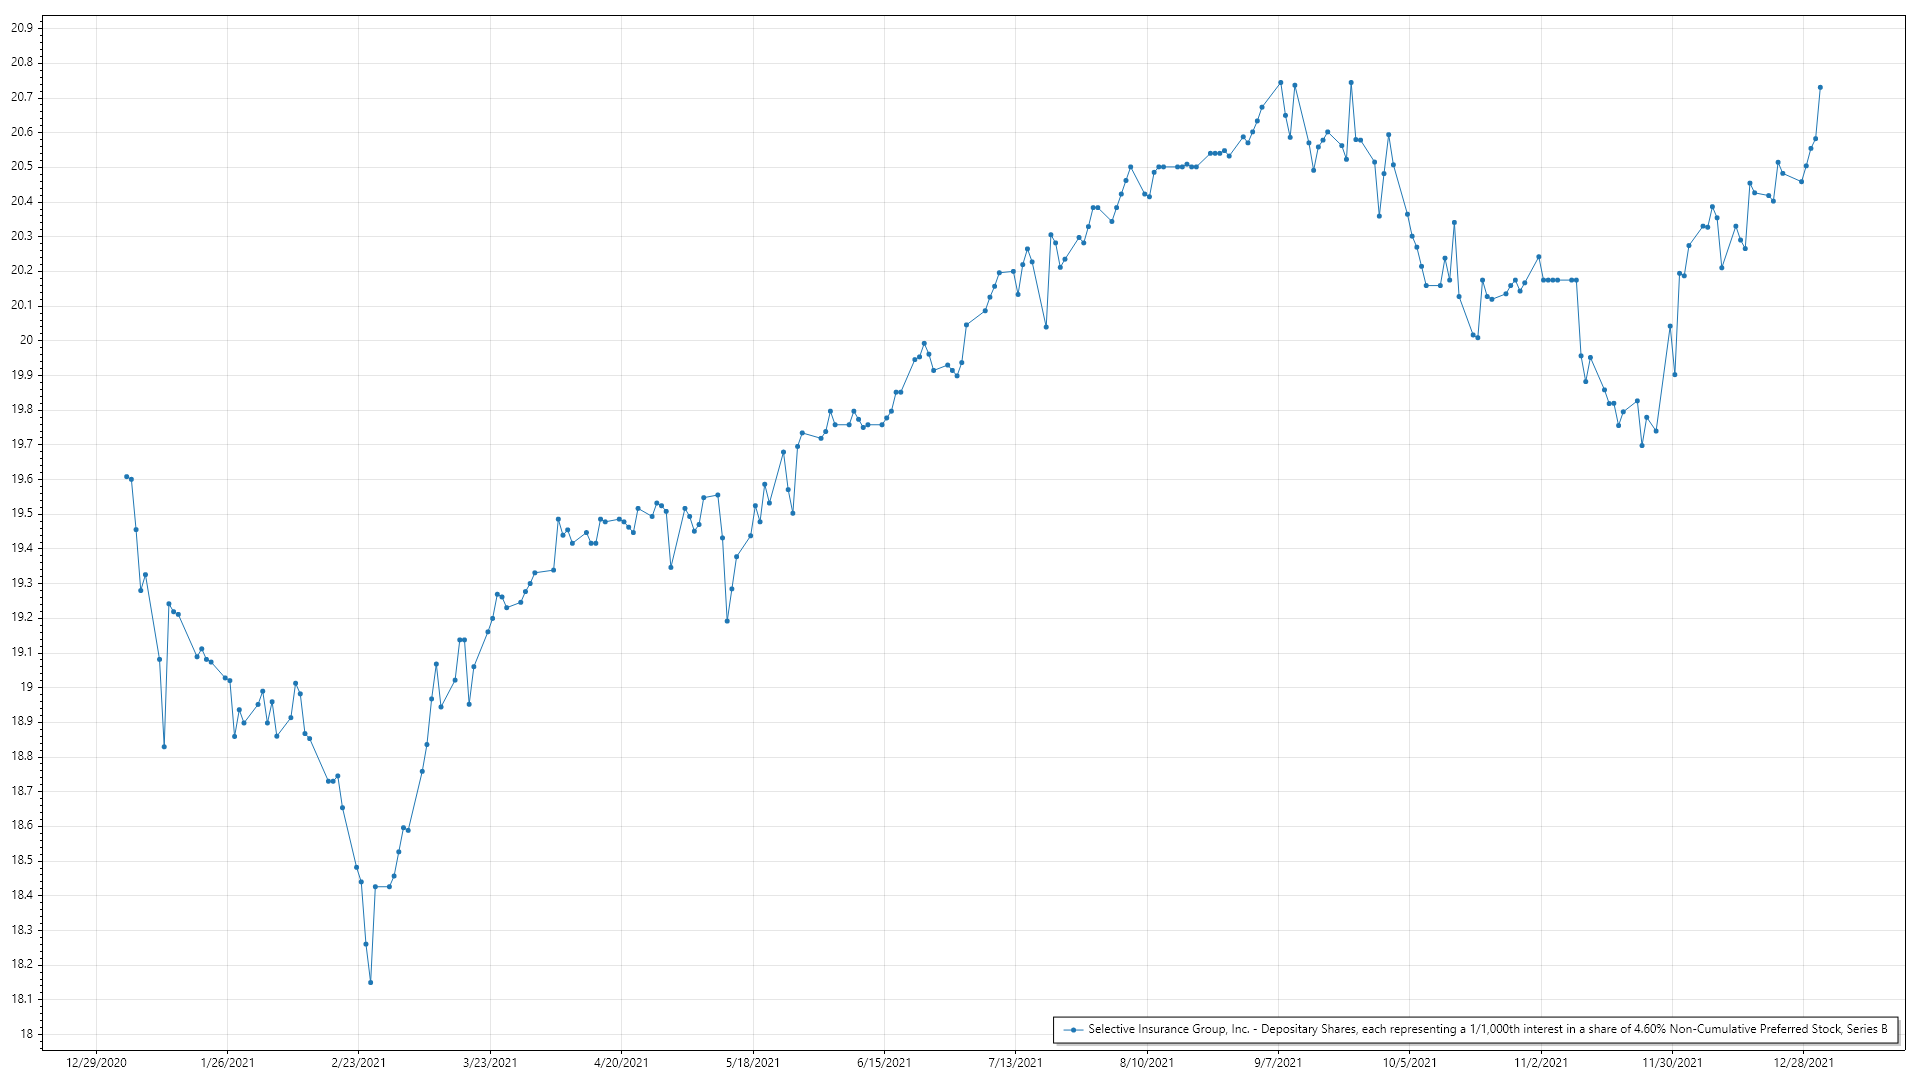Viewport: 1920px width, 1080px height.
Task: Click the lowest data point near 18.15
Action: pyautogui.click(x=370, y=982)
